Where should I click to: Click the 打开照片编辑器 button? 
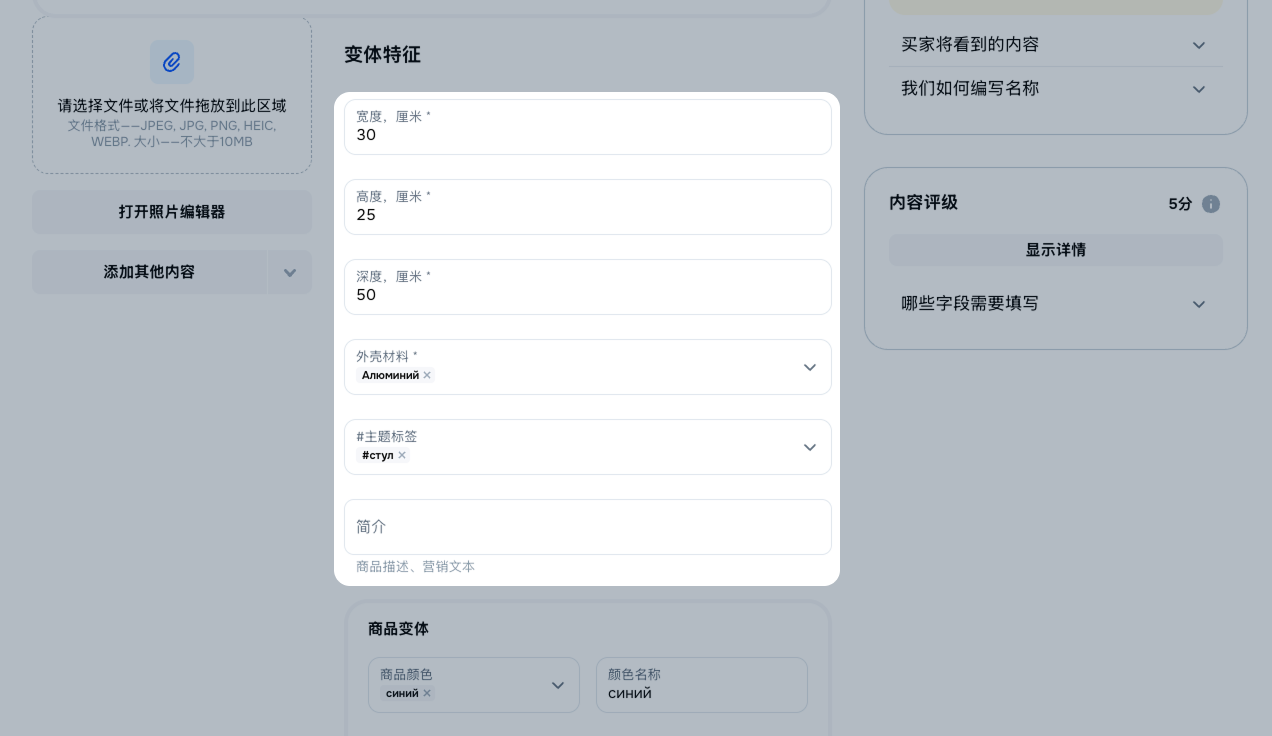pos(172,212)
